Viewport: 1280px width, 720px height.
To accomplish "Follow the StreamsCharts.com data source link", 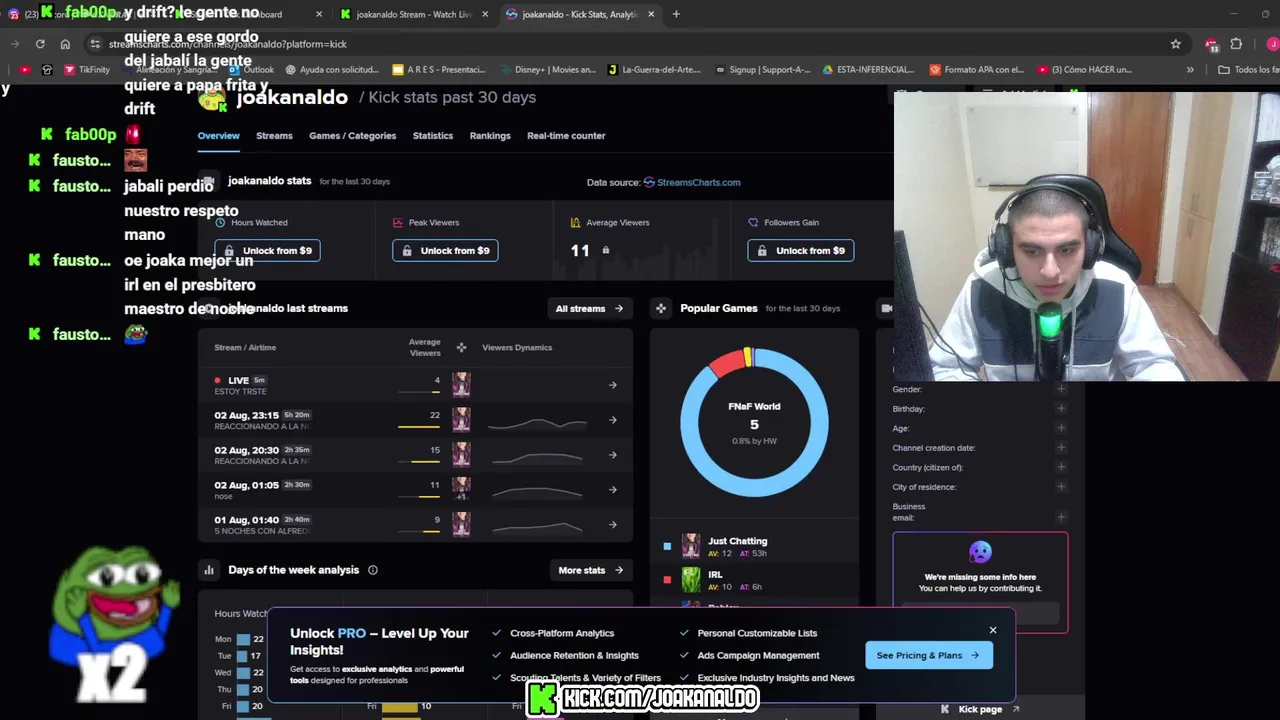I will tap(692, 182).
